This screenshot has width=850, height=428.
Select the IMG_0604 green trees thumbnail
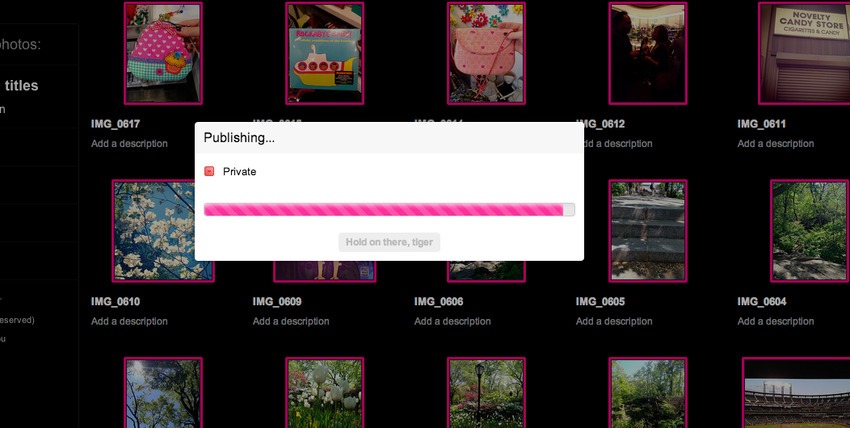point(810,231)
